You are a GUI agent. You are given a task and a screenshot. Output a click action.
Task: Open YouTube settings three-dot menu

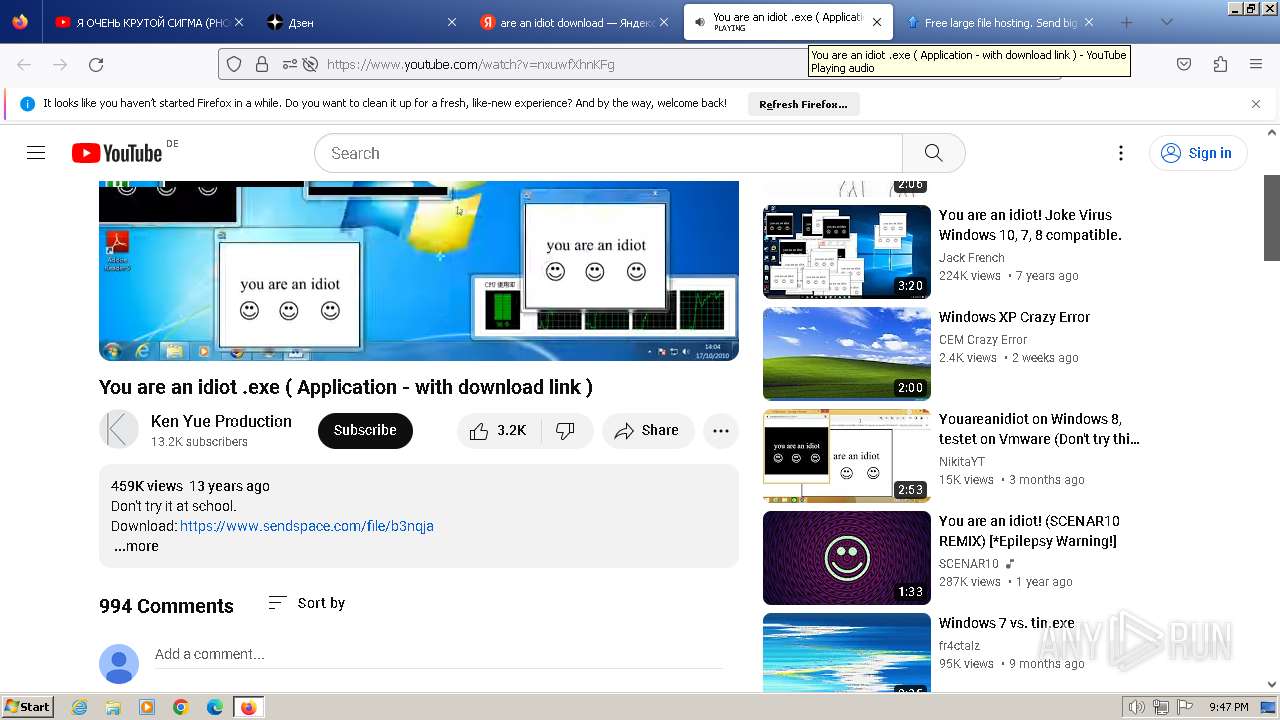click(x=1121, y=153)
